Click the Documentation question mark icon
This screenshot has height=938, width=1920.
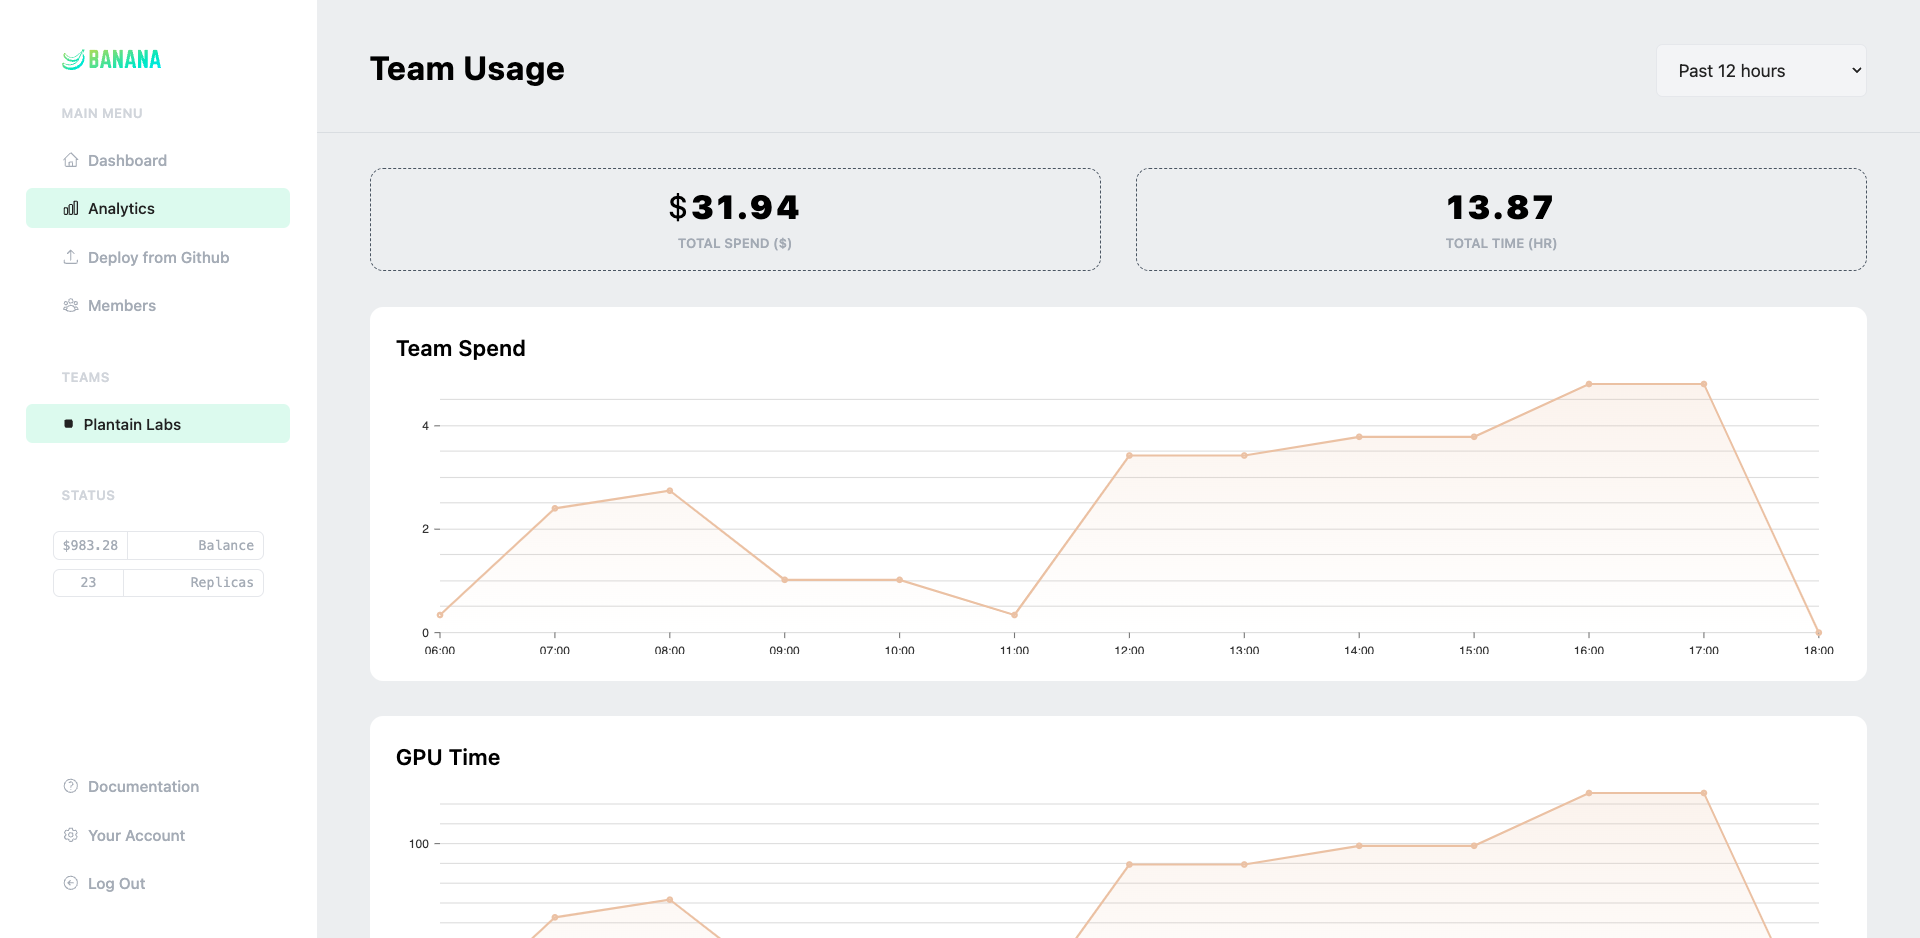pos(71,787)
